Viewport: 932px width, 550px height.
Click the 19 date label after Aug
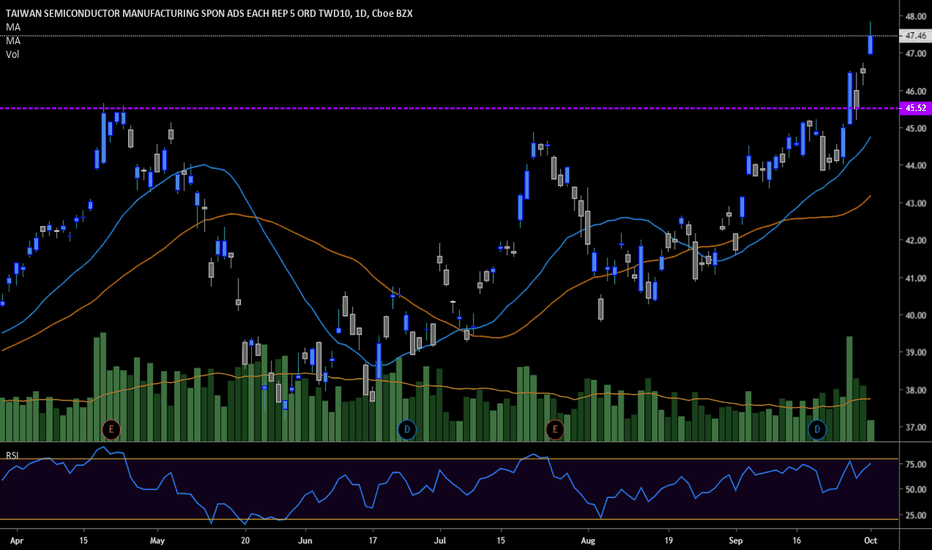(x=669, y=540)
